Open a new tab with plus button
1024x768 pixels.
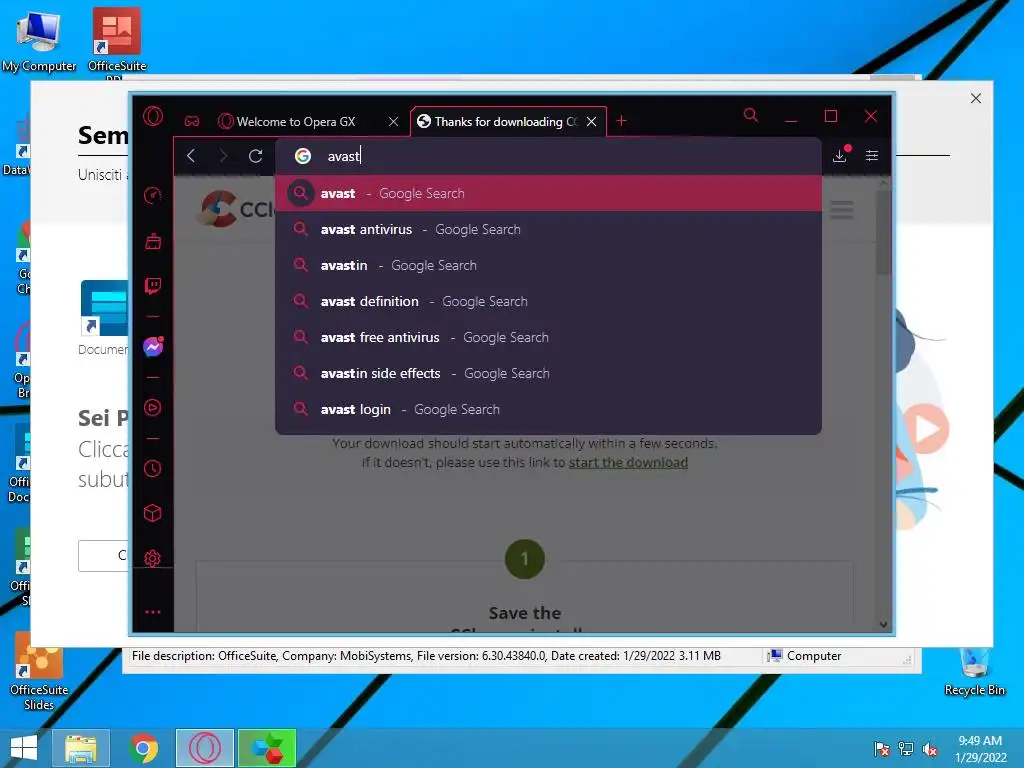point(621,121)
